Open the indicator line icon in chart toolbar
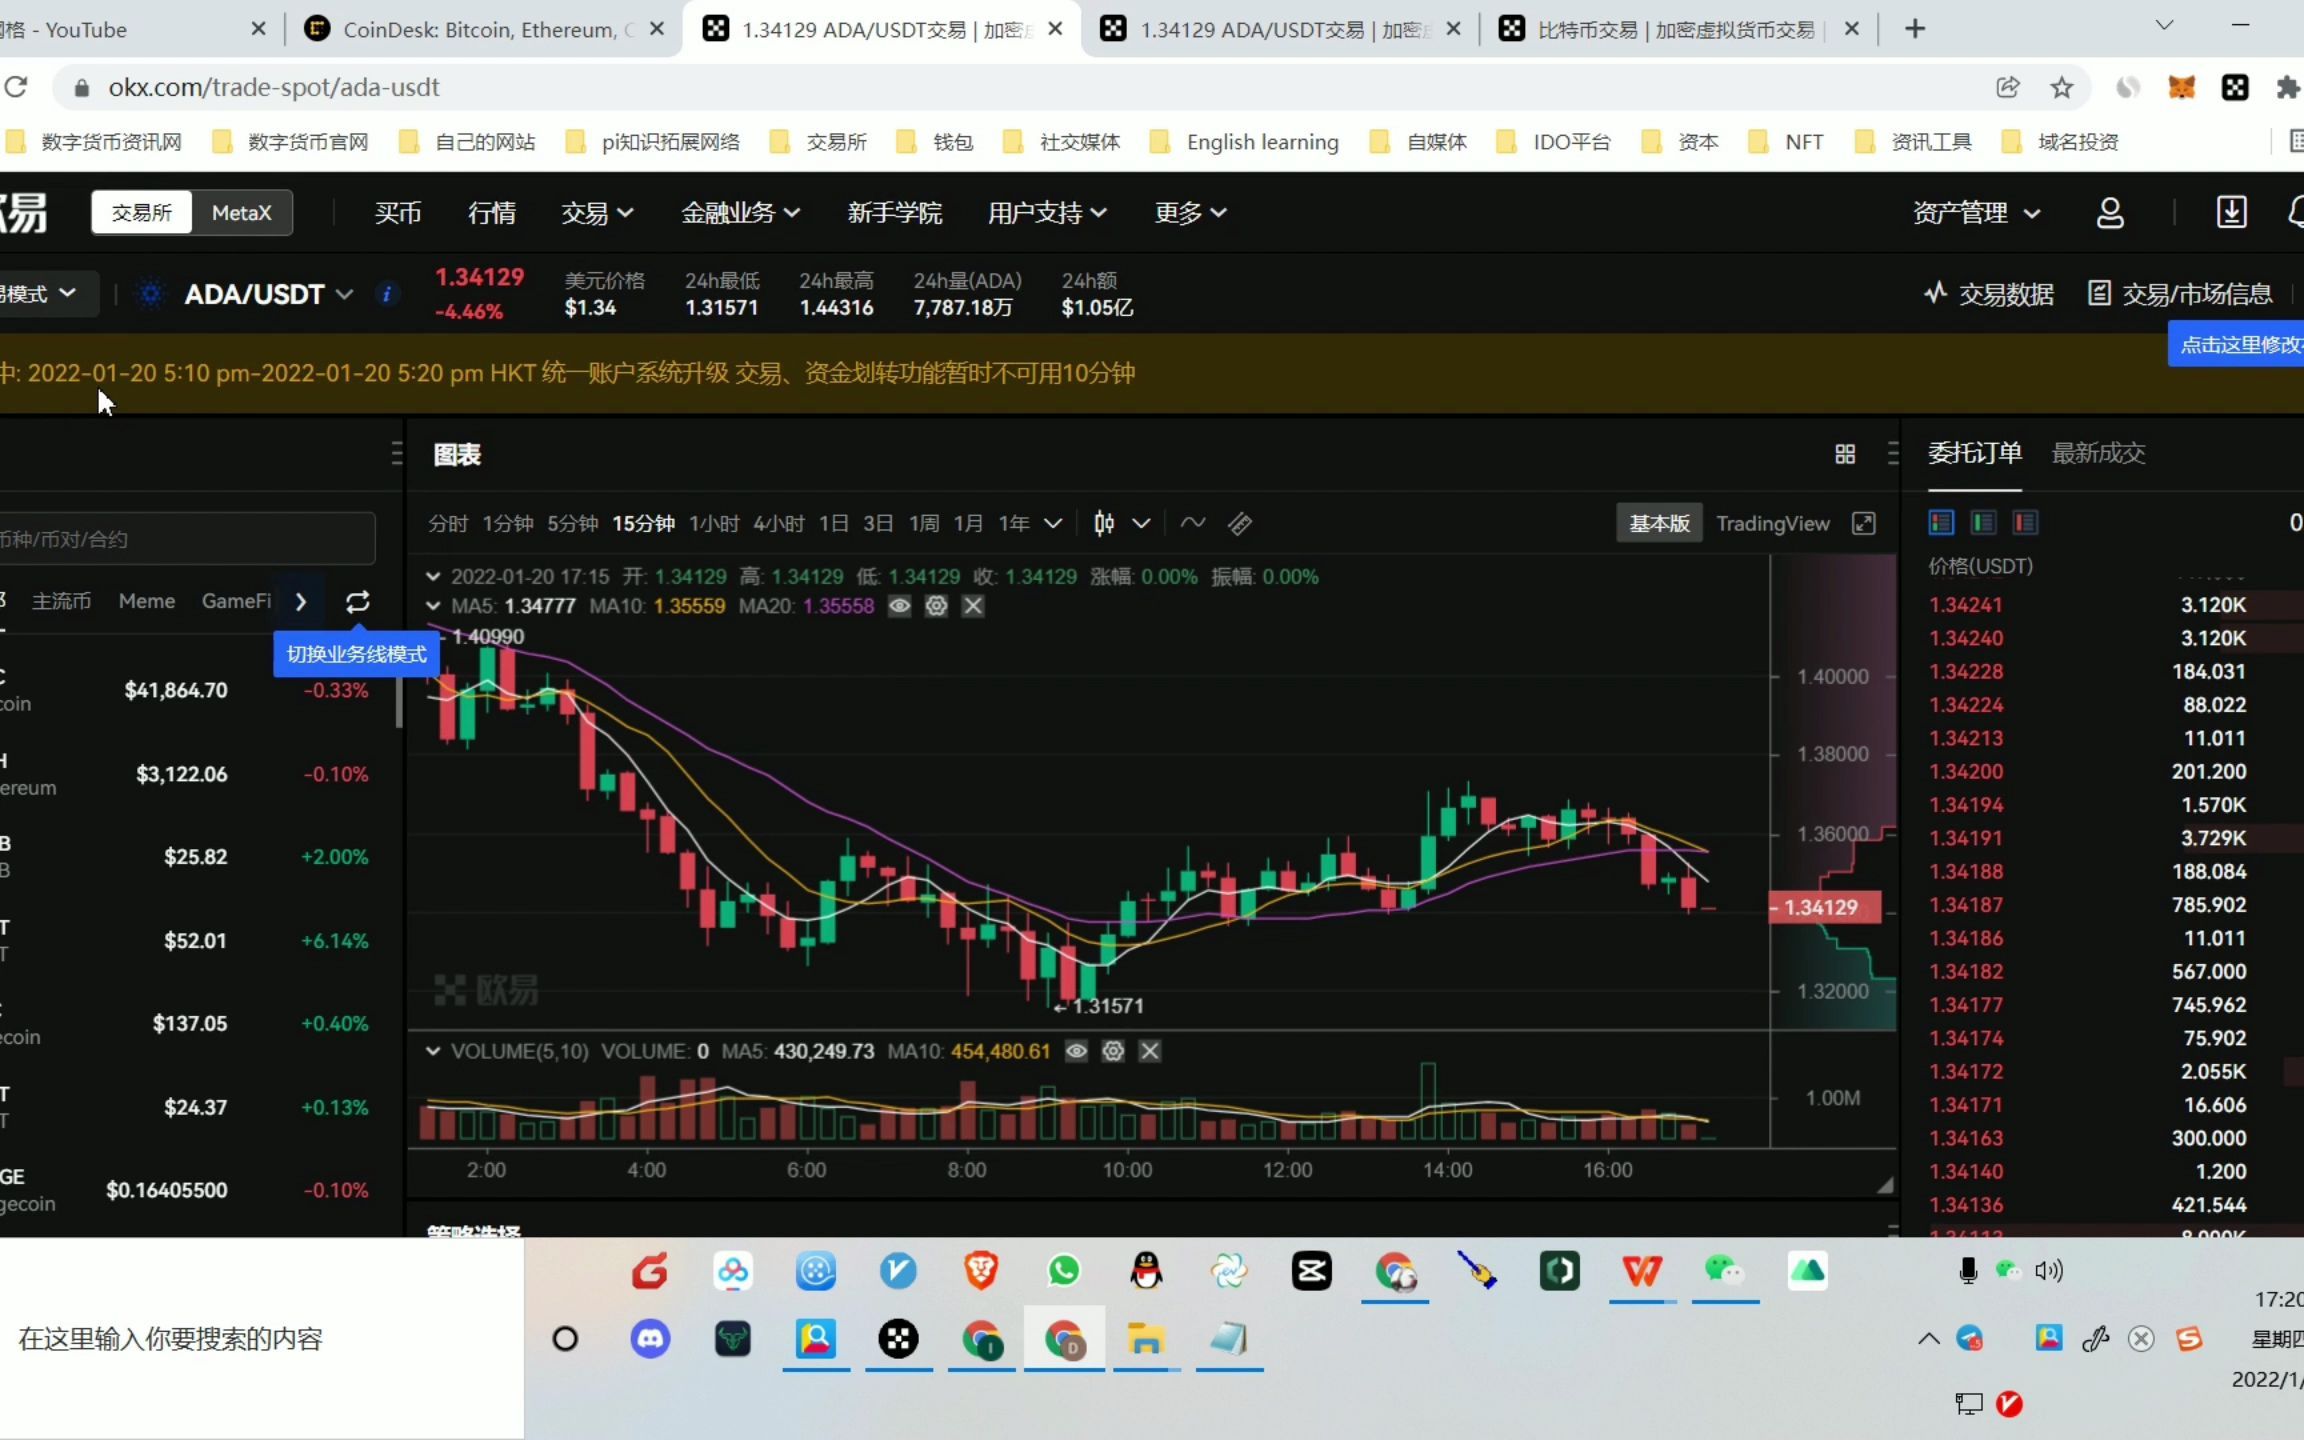This screenshot has height=1440, width=2304. point(1192,523)
